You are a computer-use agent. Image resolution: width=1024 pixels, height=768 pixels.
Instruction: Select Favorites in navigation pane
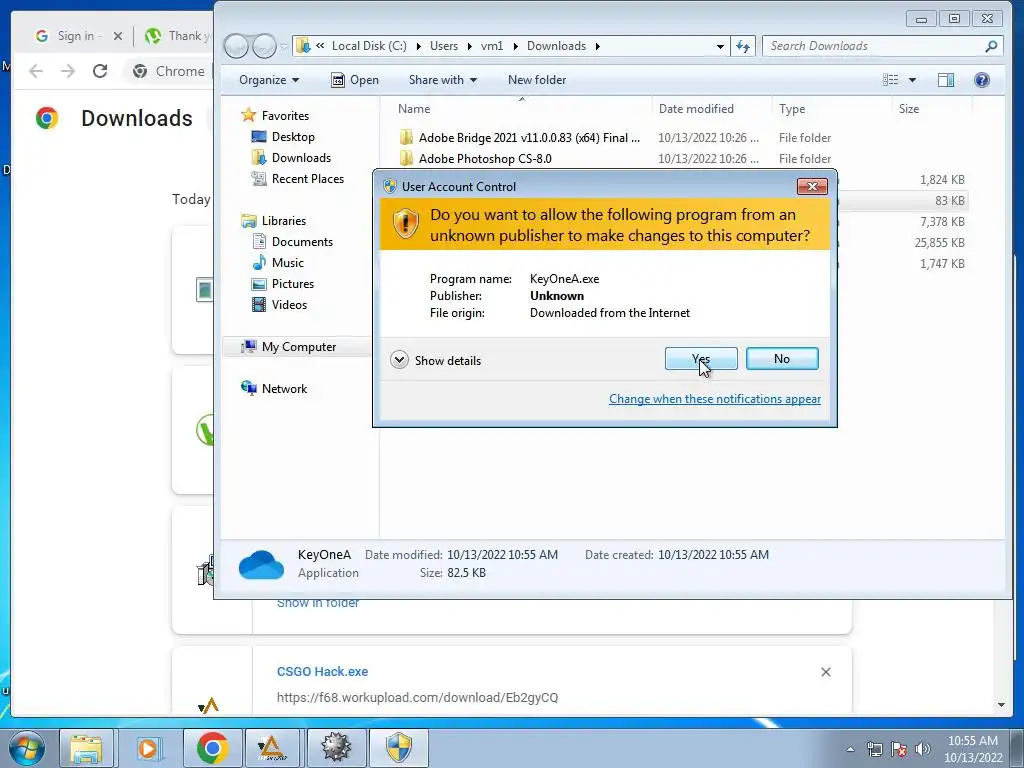(285, 116)
